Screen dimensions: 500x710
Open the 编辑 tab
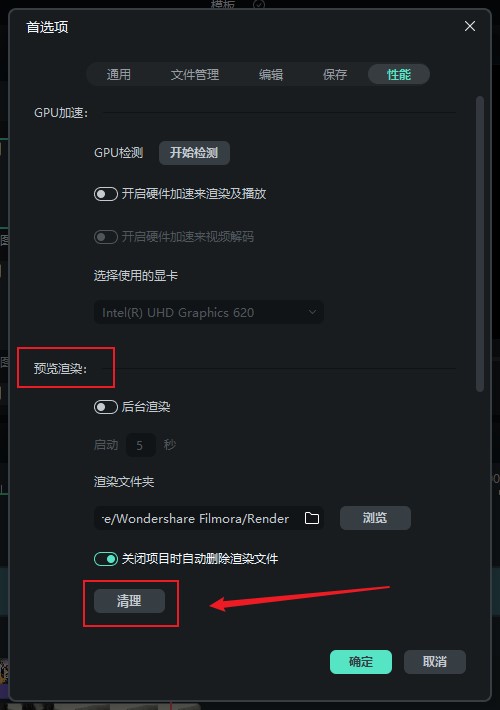(x=271, y=74)
